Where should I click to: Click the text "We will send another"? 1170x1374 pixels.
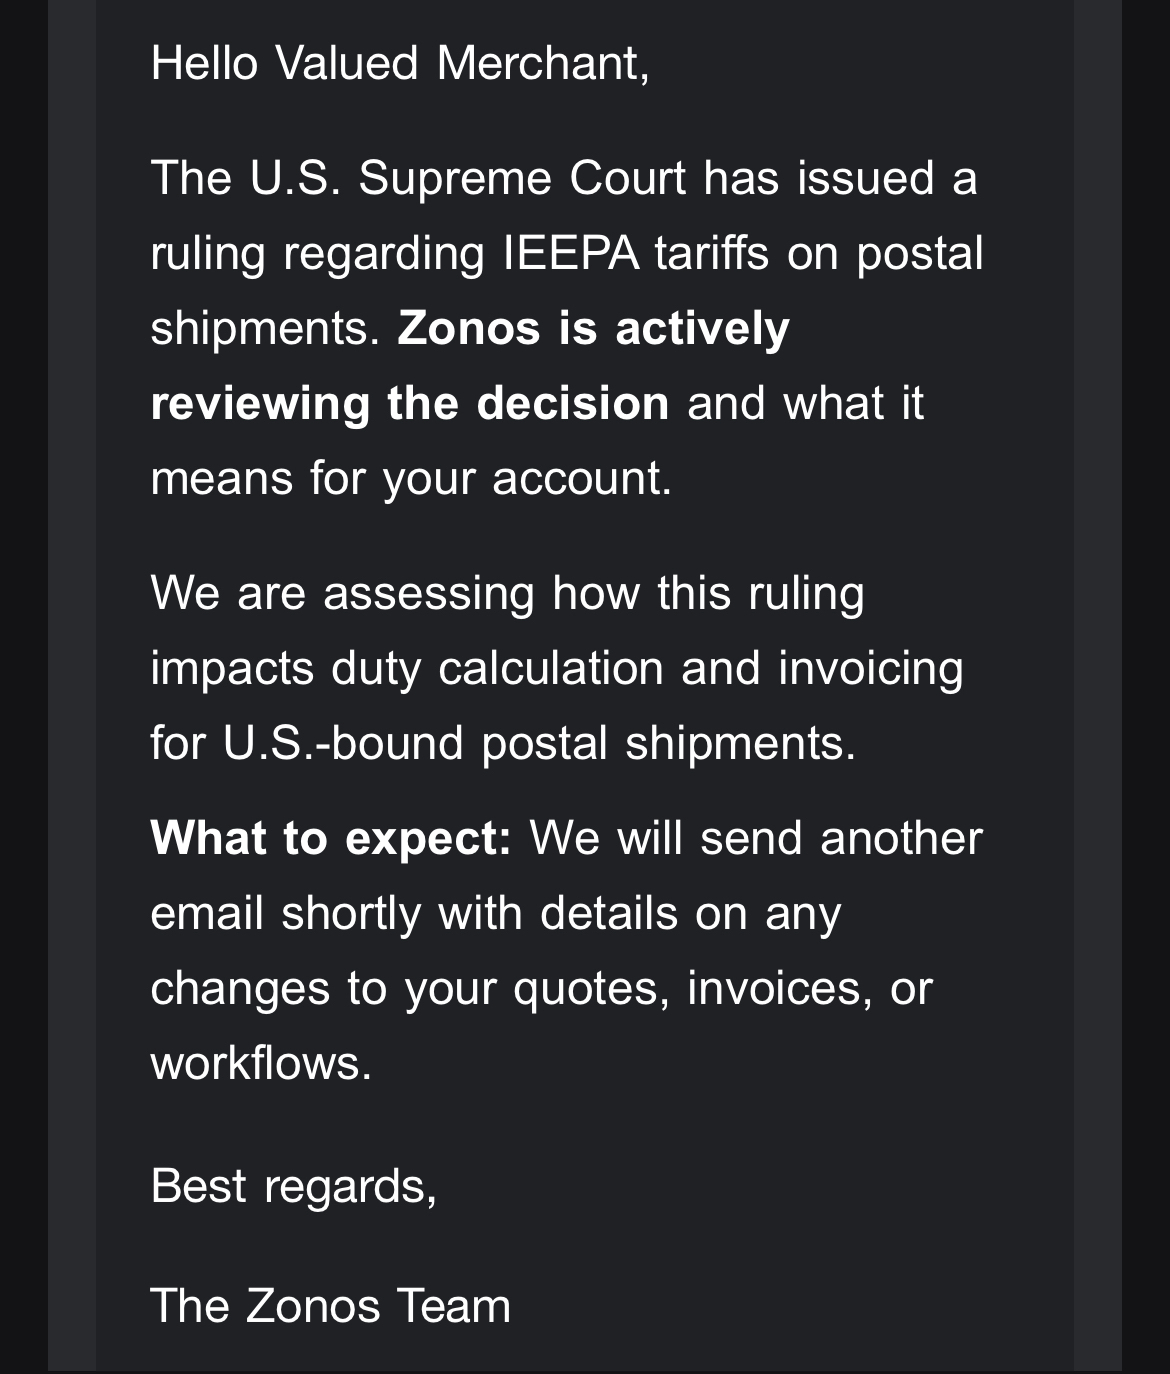pos(755,838)
